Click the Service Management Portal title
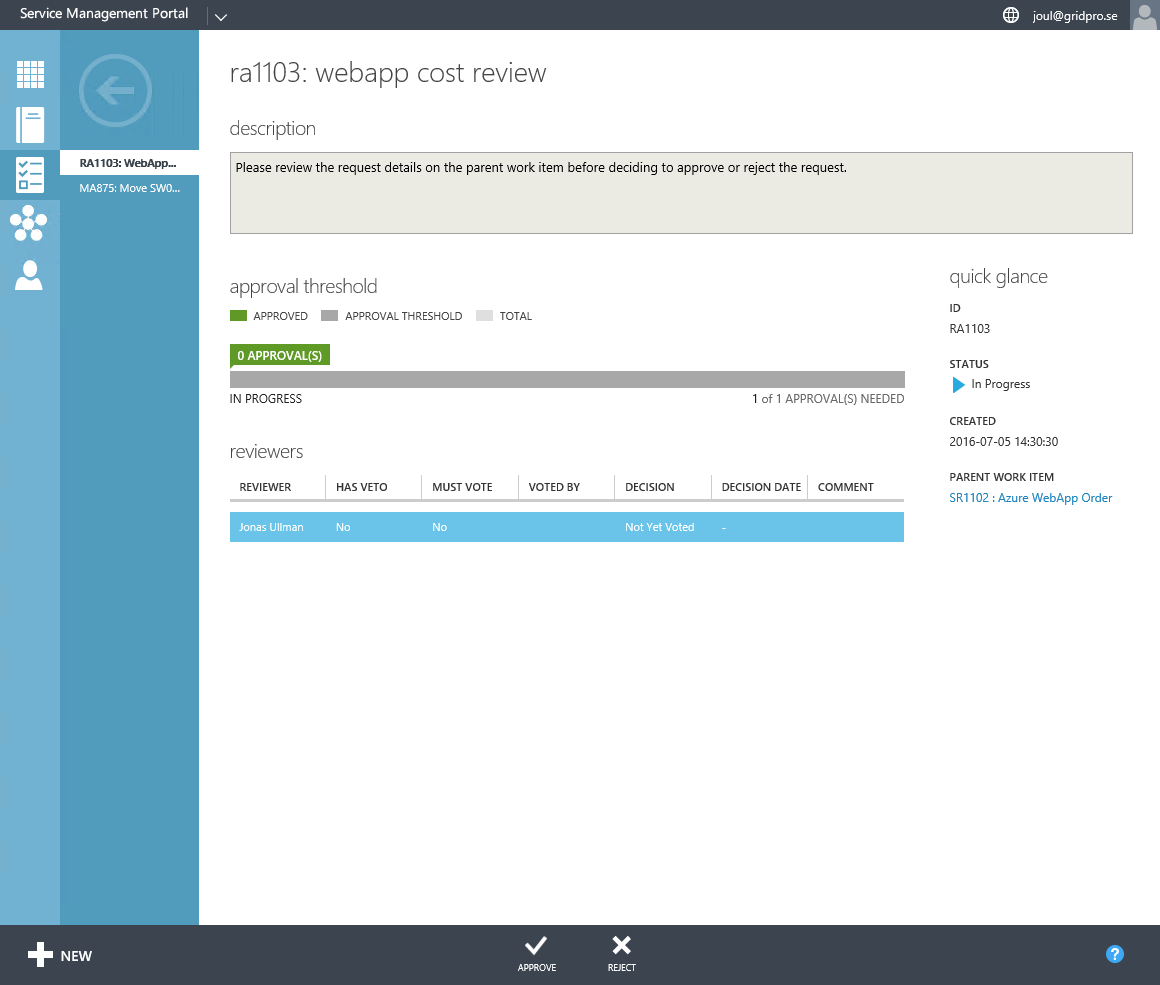Screen dimensions: 1160x985 click(x=104, y=13)
